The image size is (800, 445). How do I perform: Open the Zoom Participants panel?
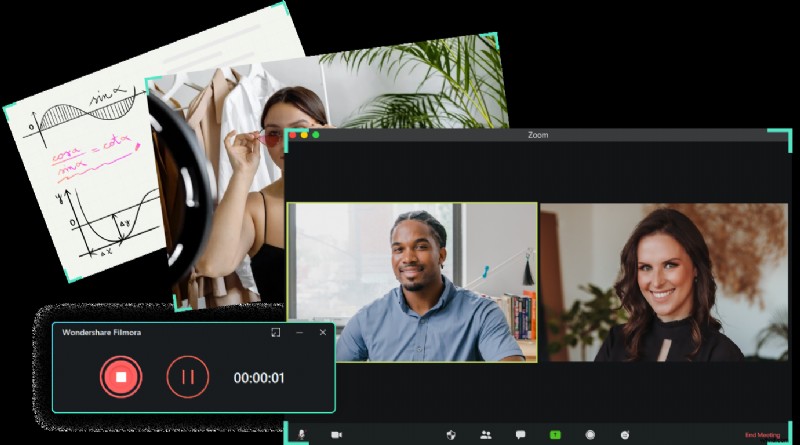(486, 435)
